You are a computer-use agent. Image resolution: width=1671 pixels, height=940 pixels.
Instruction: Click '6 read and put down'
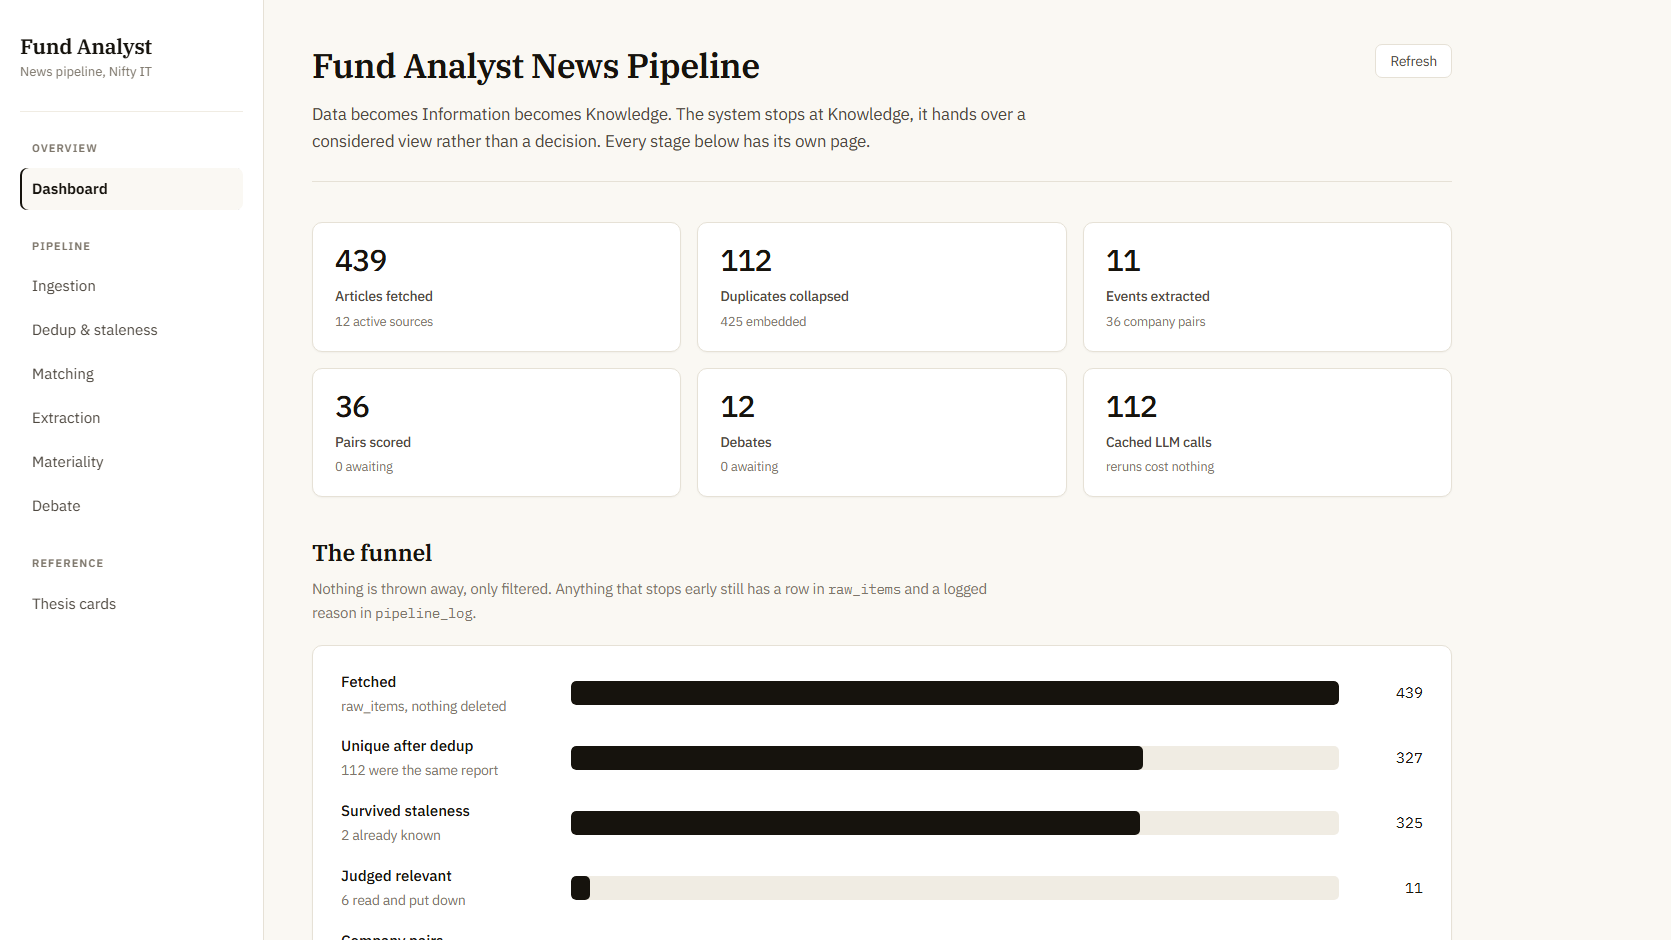[x=403, y=901]
